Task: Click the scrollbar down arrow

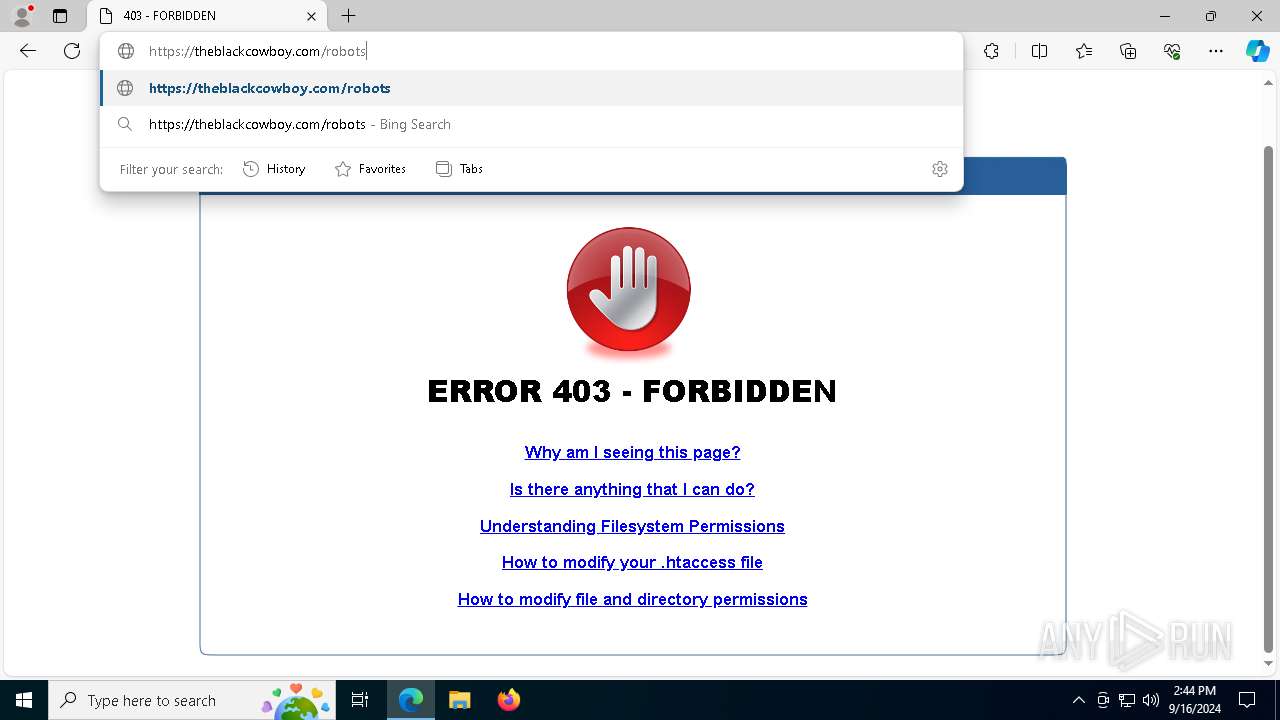Action: pyautogui.click(x=1268, y=664)
